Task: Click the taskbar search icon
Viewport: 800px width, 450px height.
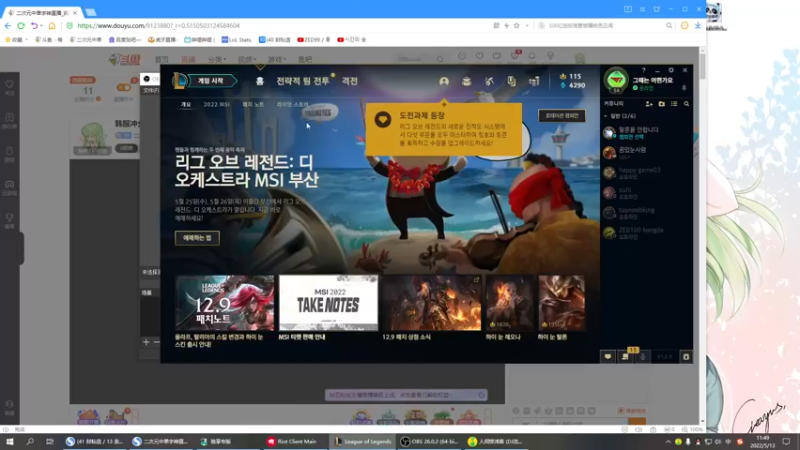Action: [30, 442]
